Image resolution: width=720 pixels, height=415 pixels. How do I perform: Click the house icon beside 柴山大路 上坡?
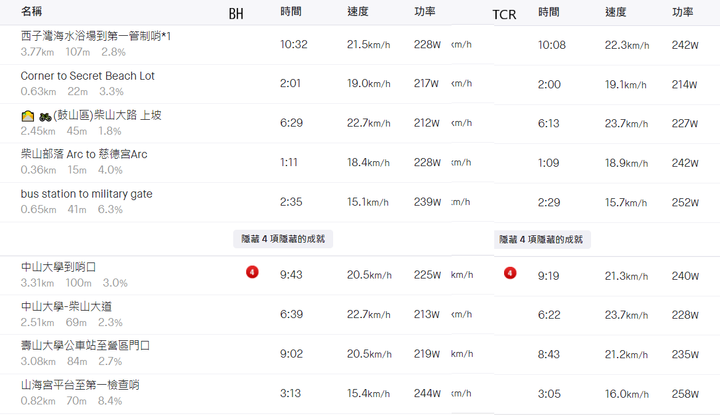(x=28, y=116)
